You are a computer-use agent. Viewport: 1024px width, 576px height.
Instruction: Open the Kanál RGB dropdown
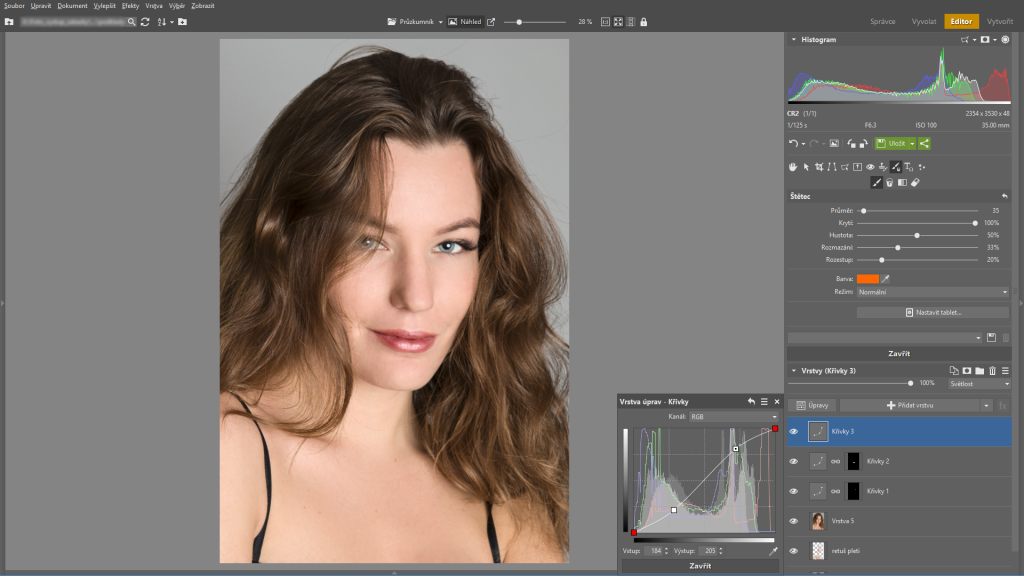734,416
